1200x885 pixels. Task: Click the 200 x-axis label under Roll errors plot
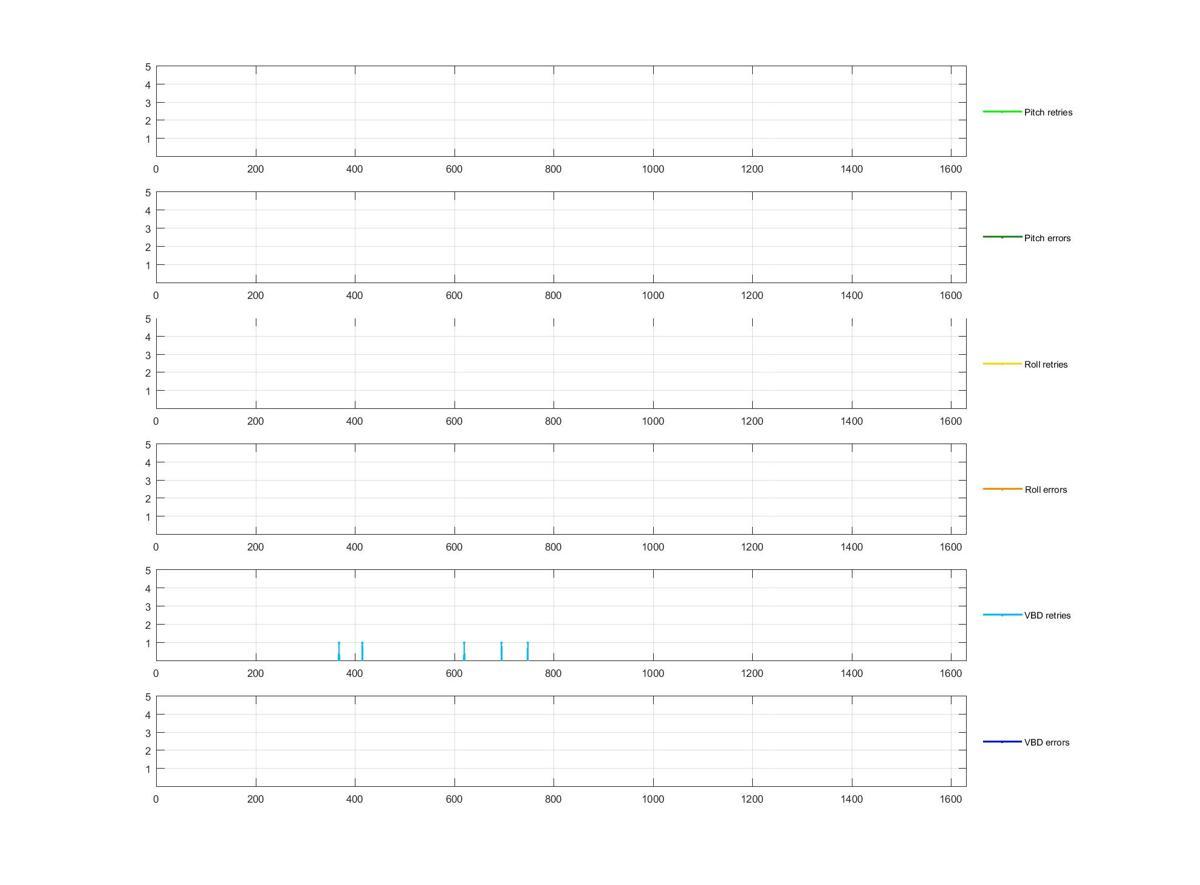point(255,548)
